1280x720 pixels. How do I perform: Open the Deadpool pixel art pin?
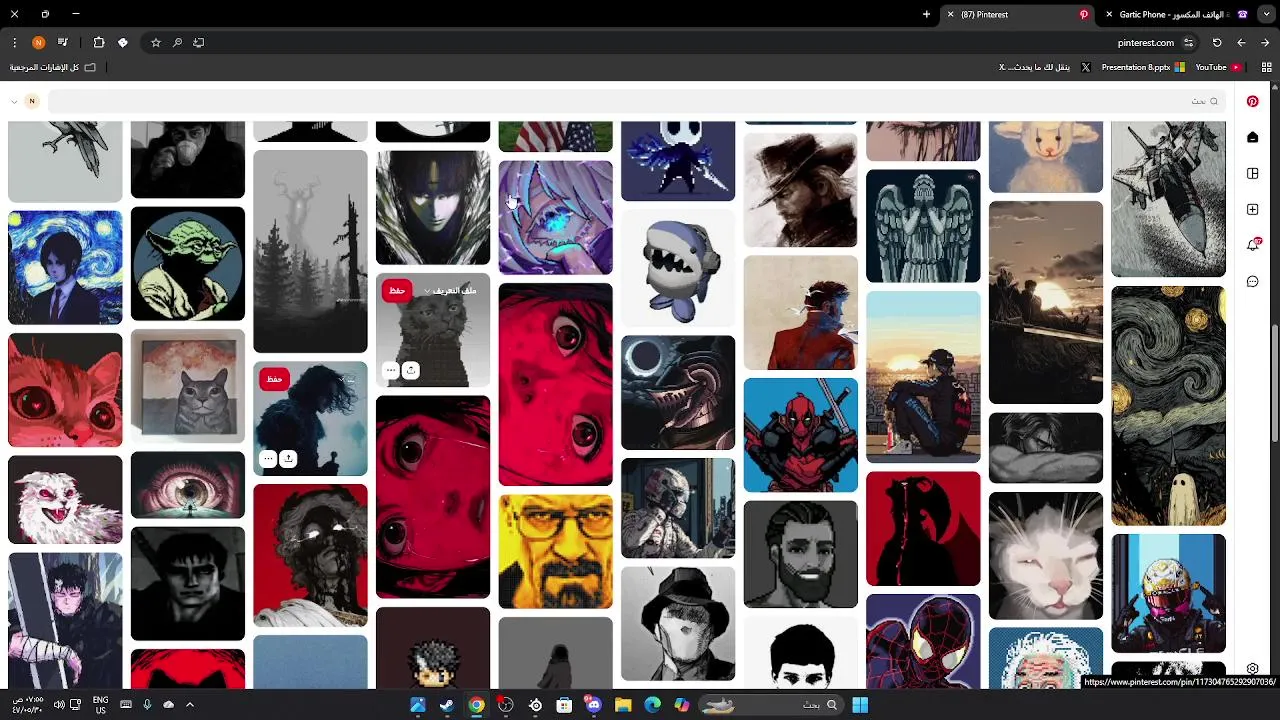coord(800,435)
